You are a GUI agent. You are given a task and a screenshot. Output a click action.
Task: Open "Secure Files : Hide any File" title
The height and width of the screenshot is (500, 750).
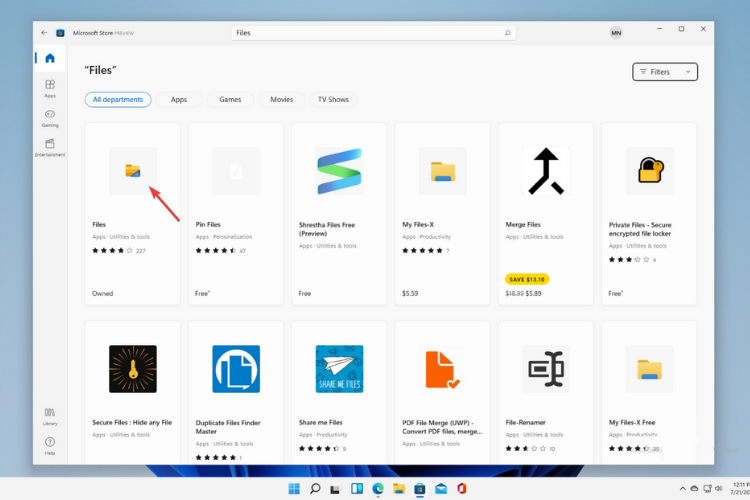coord(132,422)
